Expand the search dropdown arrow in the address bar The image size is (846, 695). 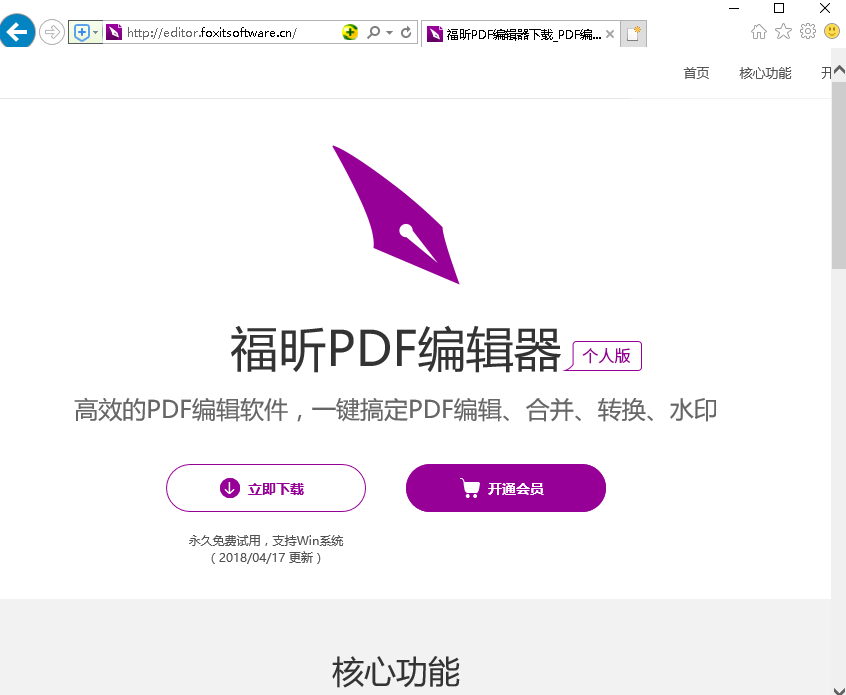(x=390, y=32)
